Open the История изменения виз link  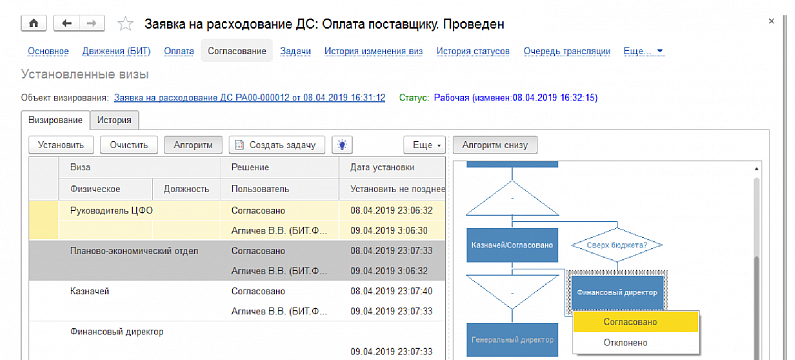tap(373, 51)
